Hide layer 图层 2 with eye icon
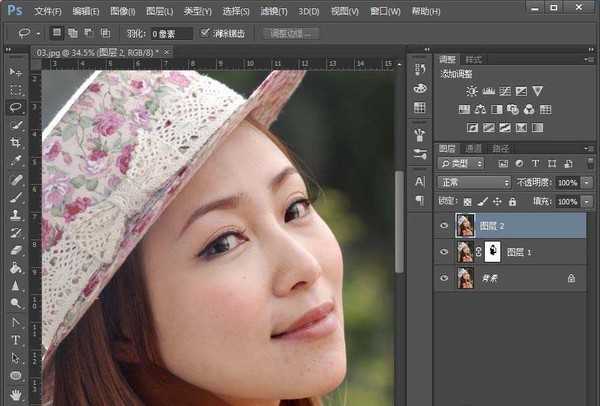600x406 pixels. coord(444,226)
